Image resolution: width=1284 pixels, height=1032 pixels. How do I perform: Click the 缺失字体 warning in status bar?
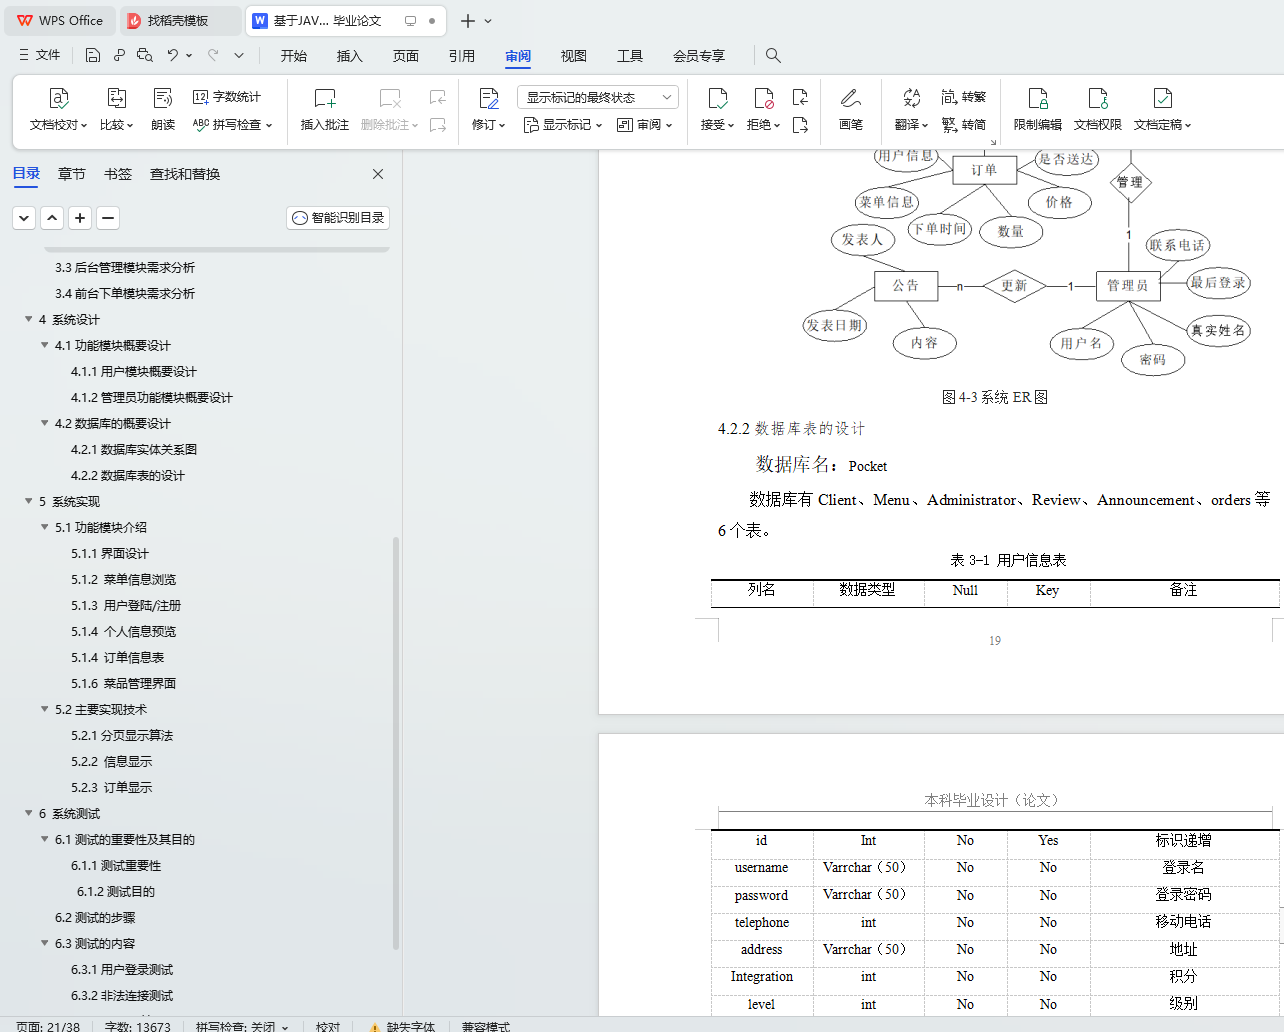coord(402,1026)
